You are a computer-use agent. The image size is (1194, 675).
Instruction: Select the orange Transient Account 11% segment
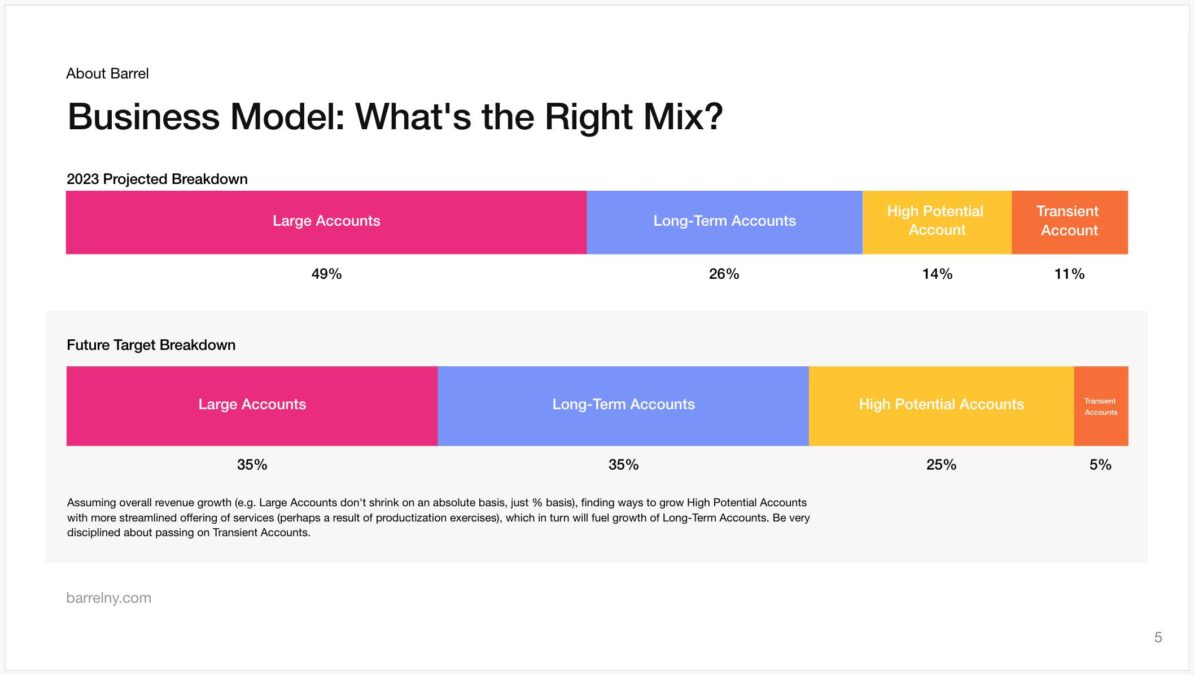coord(1070,222)
